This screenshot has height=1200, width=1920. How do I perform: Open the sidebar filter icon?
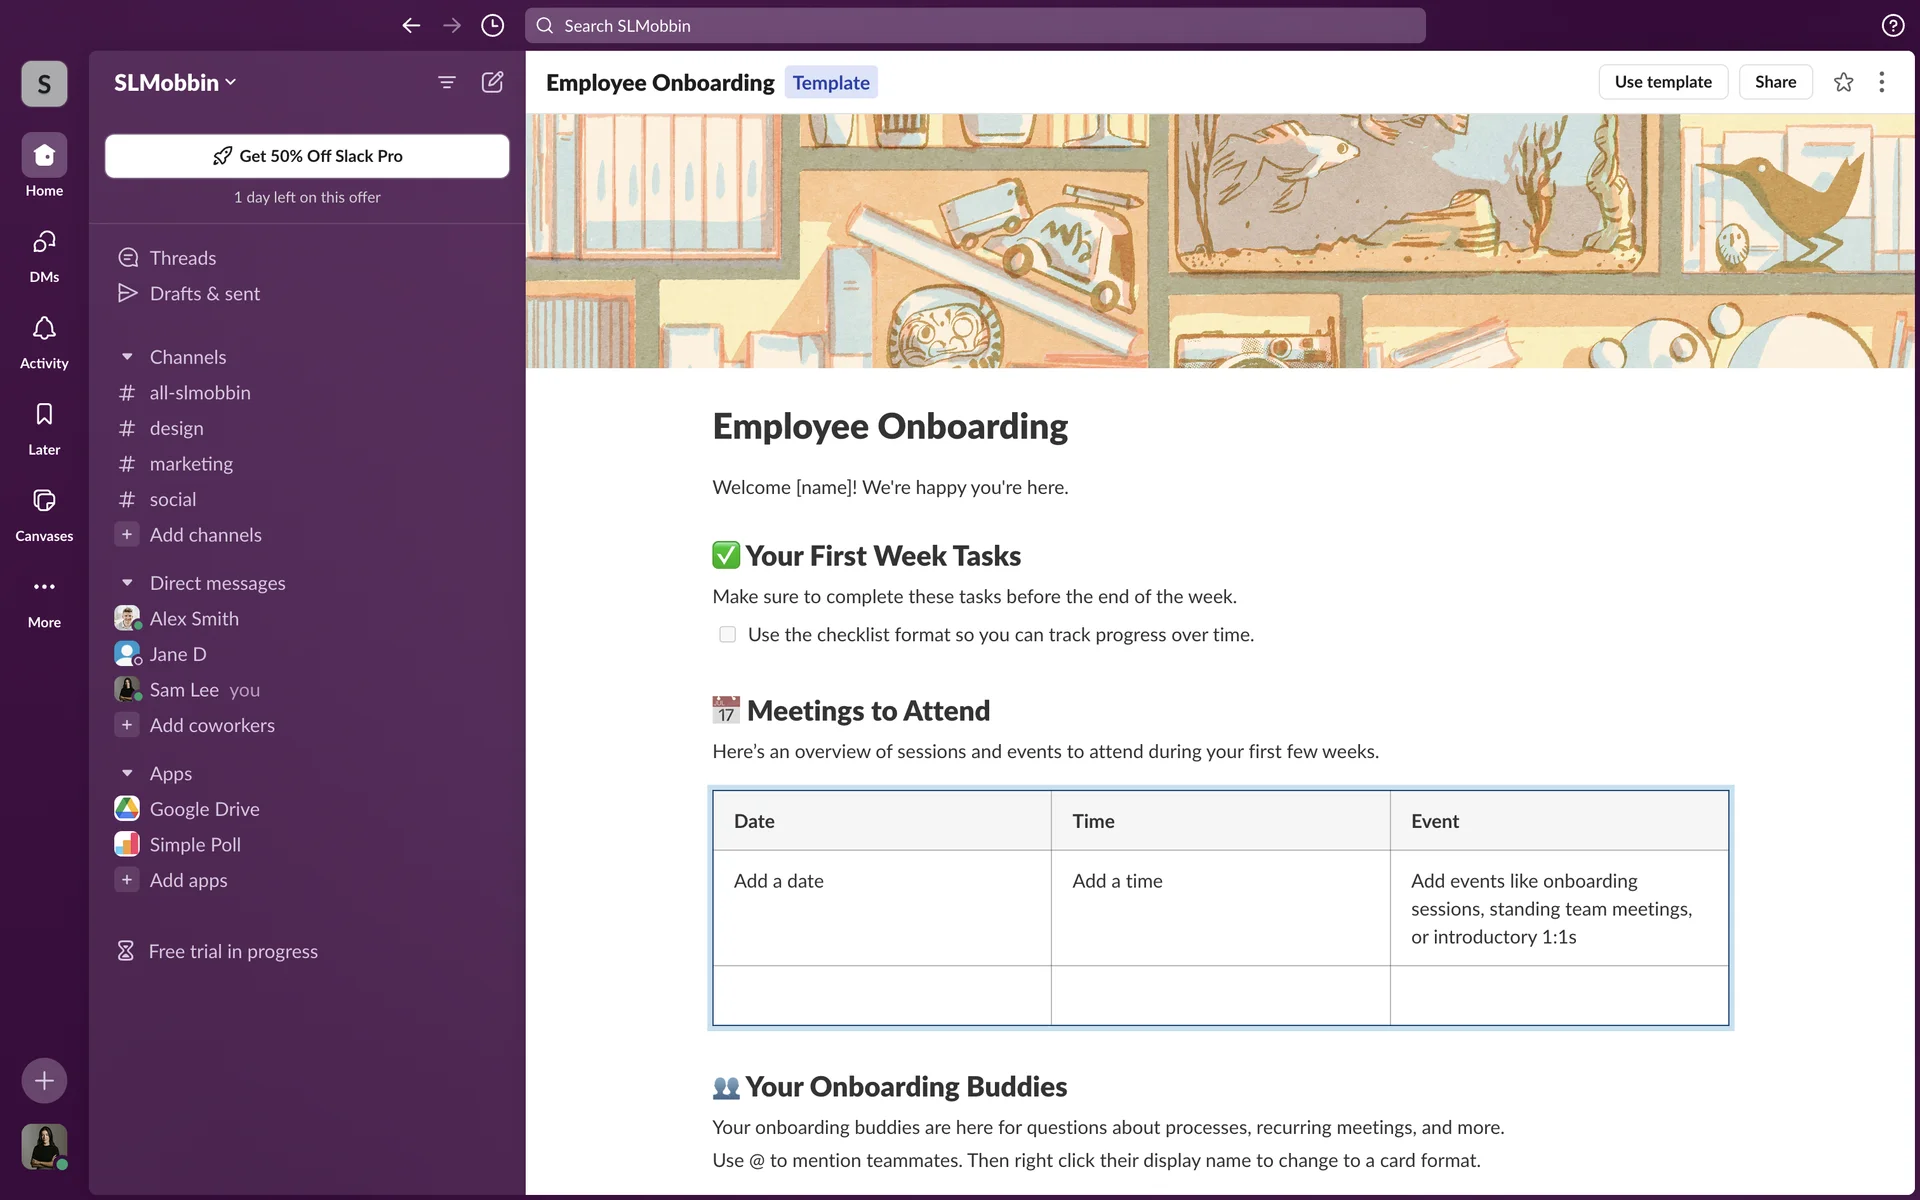click(x=447, y=82)
